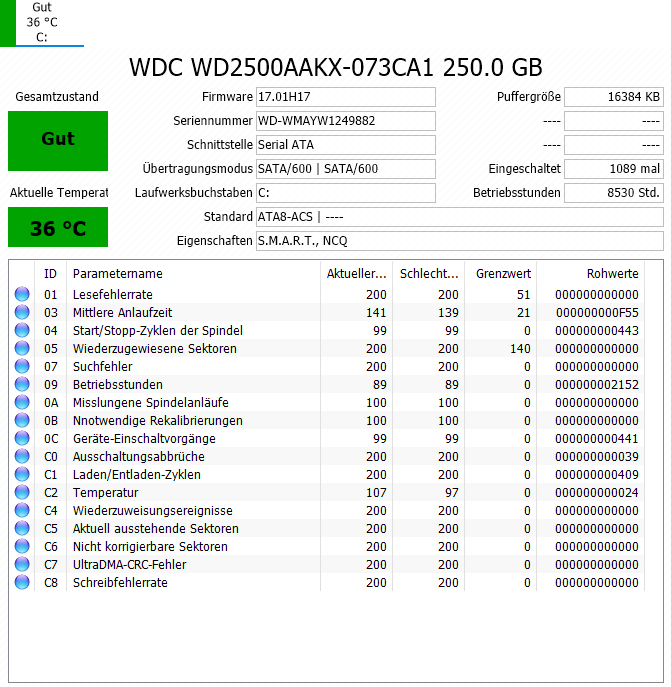671x687 pixels.
Task: Select Betriebsstunden in the SMART table
Action: (x=117, y=384)
